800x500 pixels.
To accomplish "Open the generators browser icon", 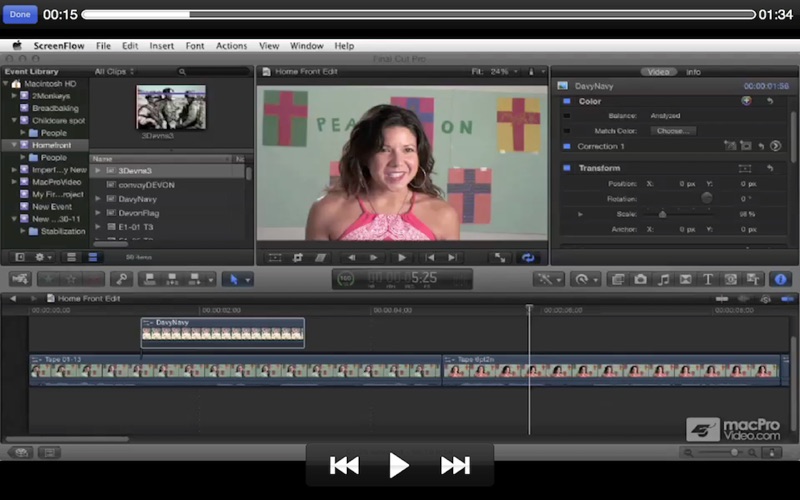I will (x=731, y=279).
